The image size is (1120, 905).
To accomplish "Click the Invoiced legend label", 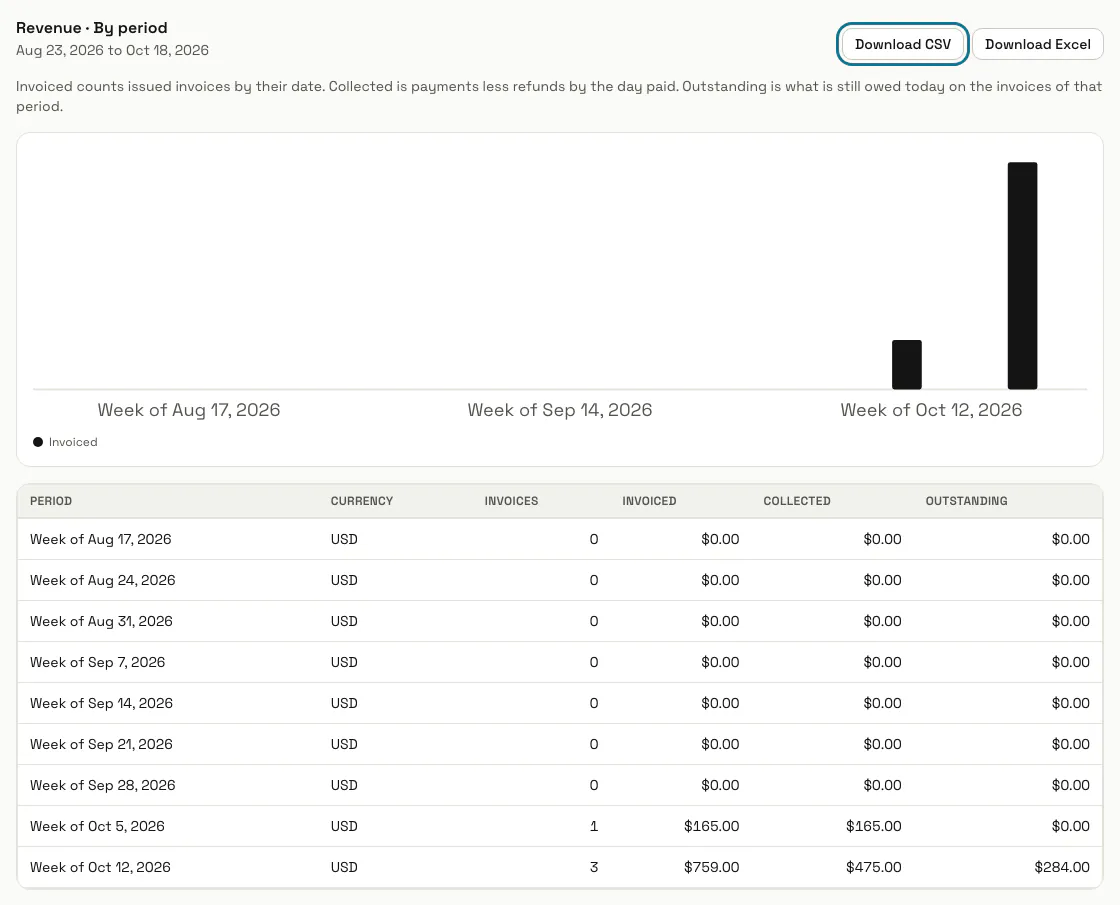I will 73,442.
